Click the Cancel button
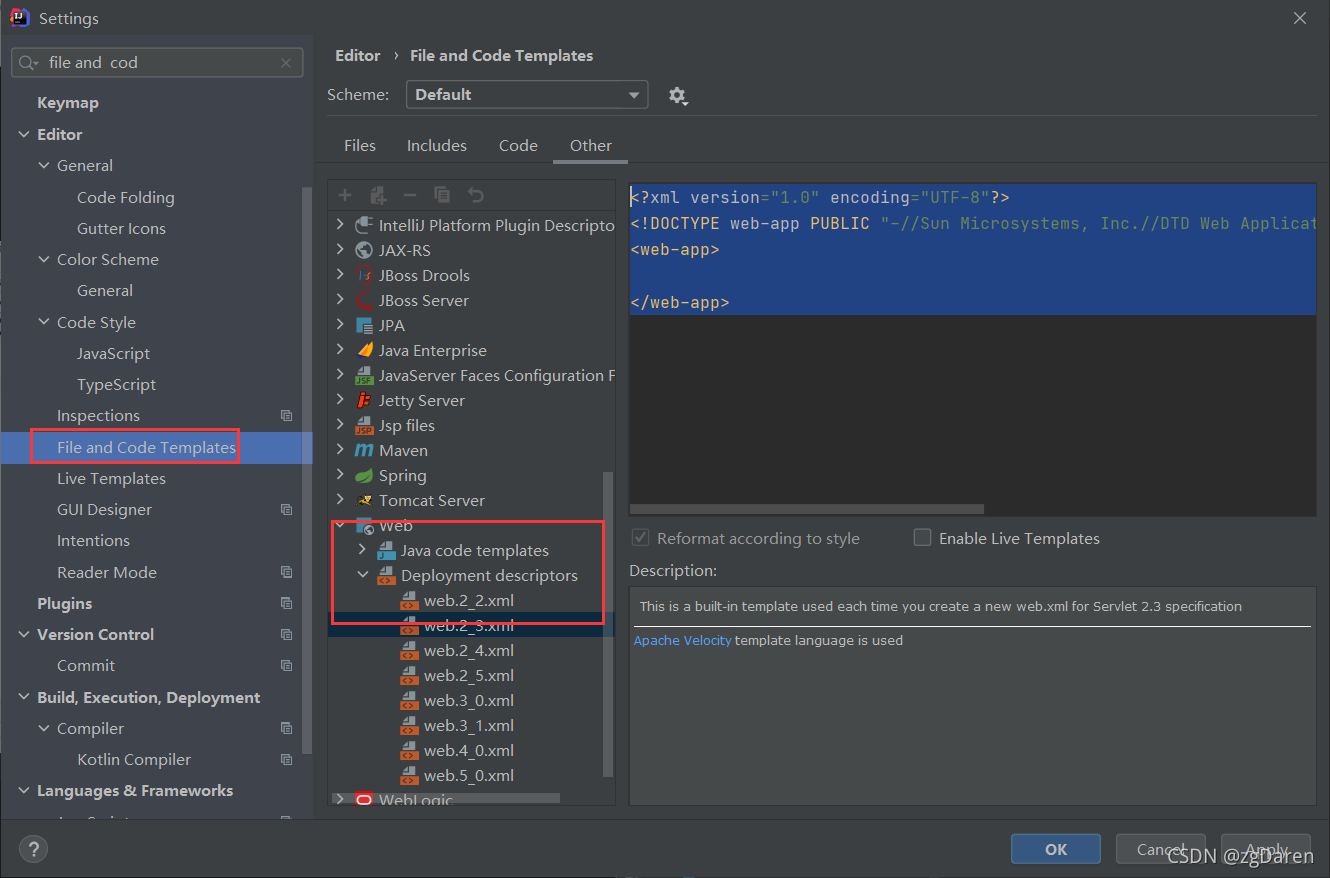 [1161, 849]
